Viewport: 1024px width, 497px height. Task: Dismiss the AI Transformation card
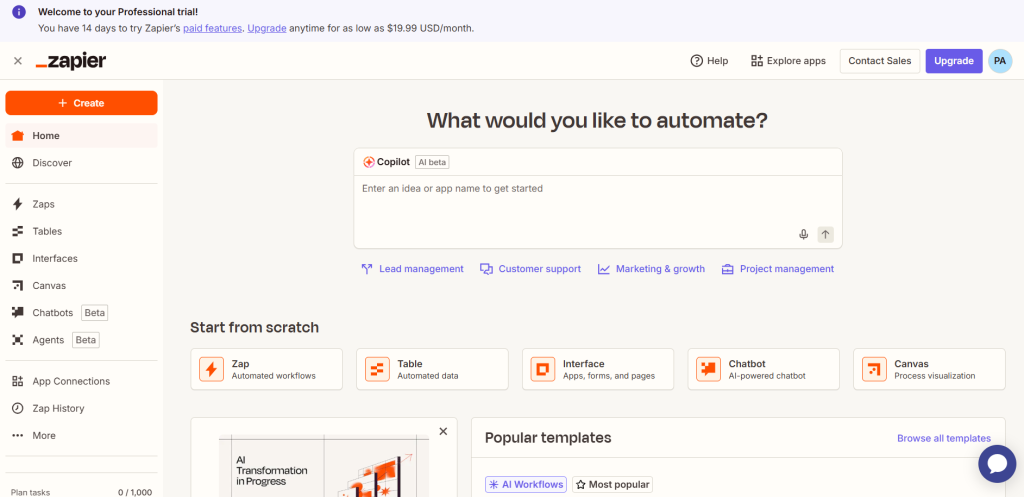click(x=443, y=431)
